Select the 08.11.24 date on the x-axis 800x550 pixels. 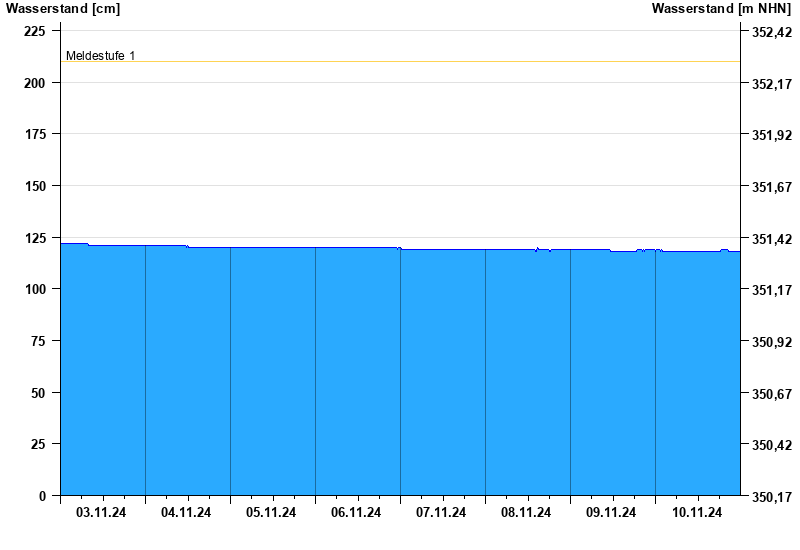coord(526,513)
